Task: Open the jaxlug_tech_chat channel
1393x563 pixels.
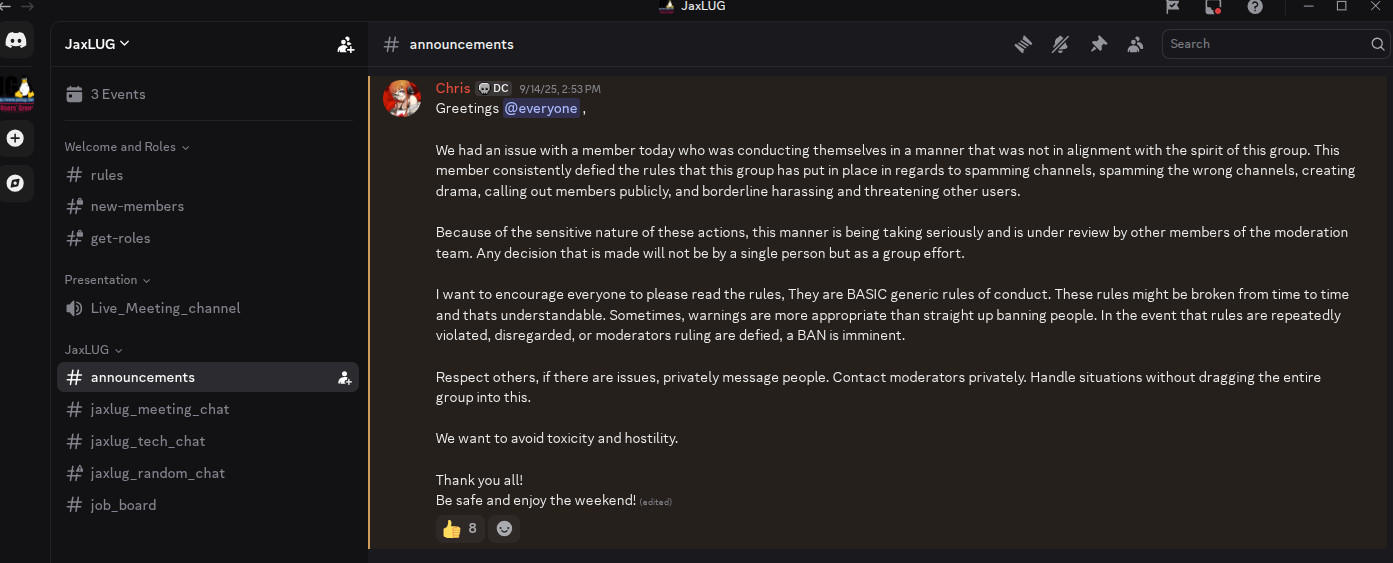Action: point(147,441)
